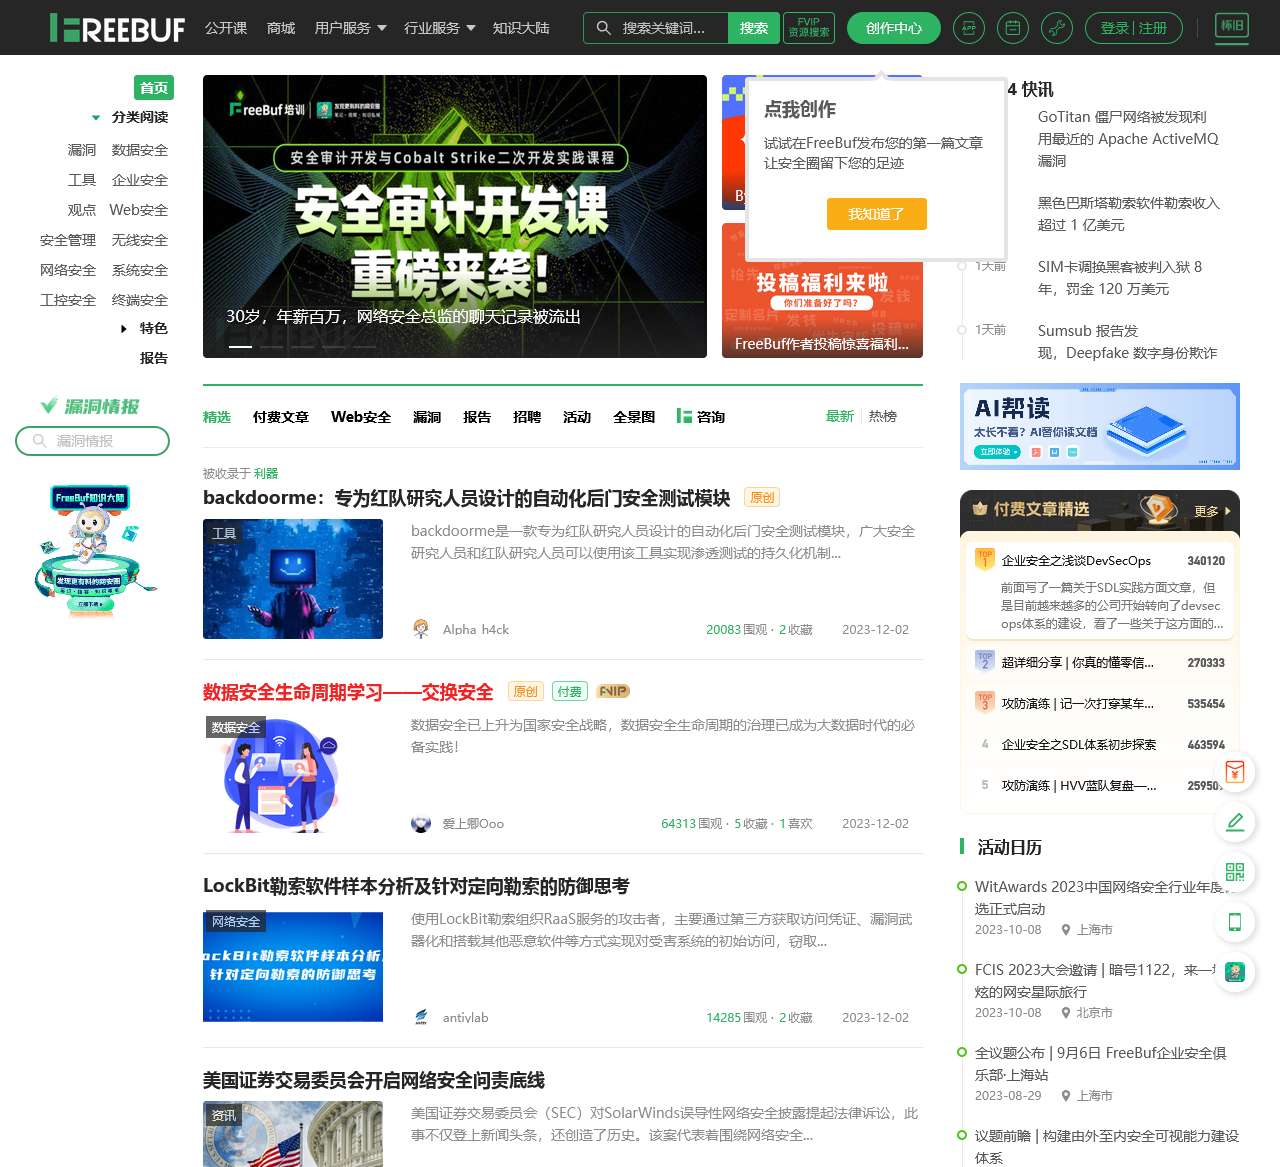Screen dimensions: 1280x1167
Task: Dismiss popup with 我知道了 button
Action: click(877, 214)
